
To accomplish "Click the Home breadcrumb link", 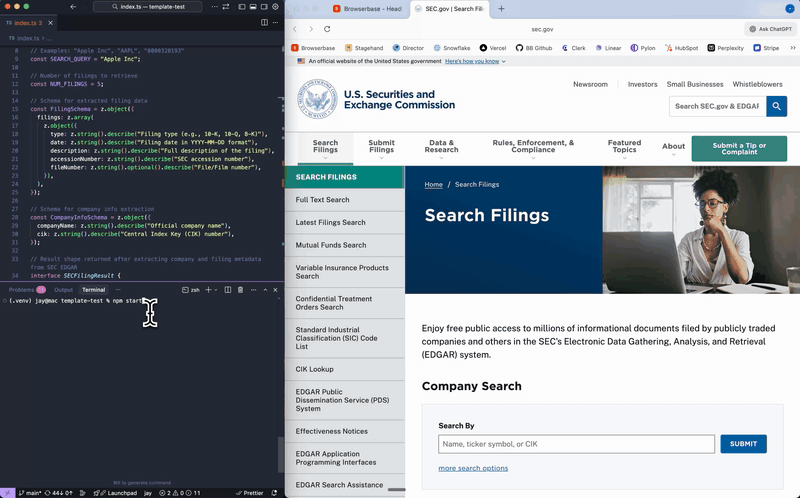I will [433, 184].
